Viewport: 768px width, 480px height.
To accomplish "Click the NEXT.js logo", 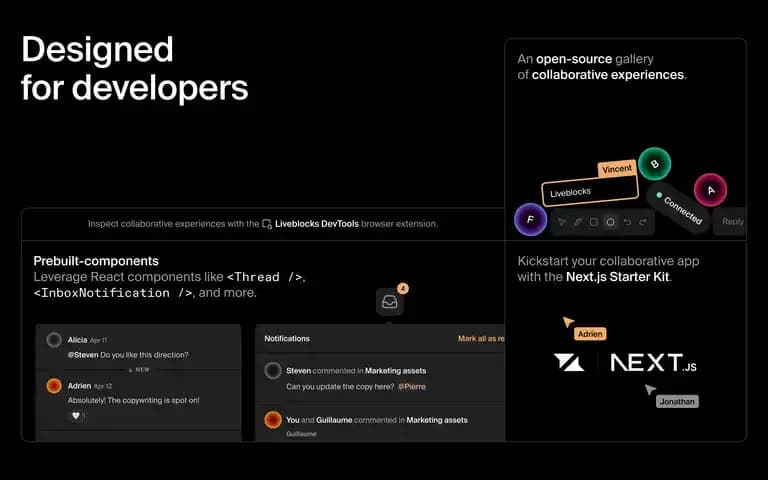I will pyautogui.click(x=653, y=363).
